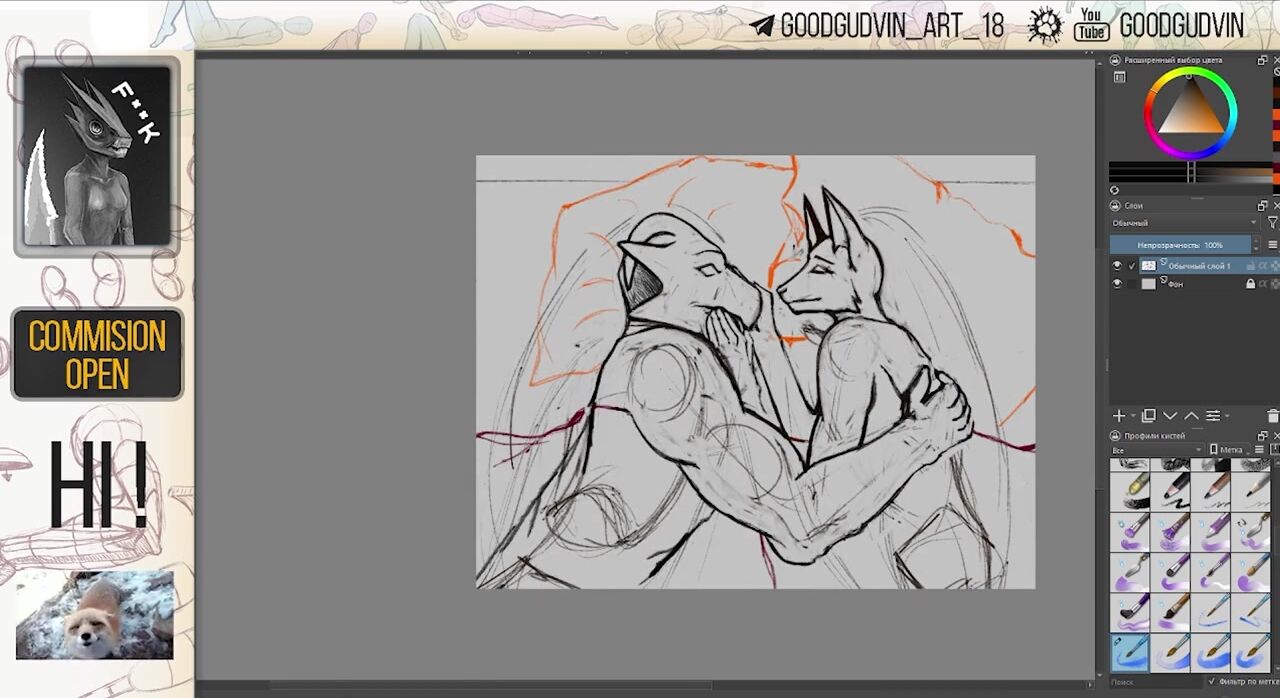Duplicate the layer with the duplicate icon
Image resolution: width=1280 pixels, height=698 pixels.
tap(1149, 416)
